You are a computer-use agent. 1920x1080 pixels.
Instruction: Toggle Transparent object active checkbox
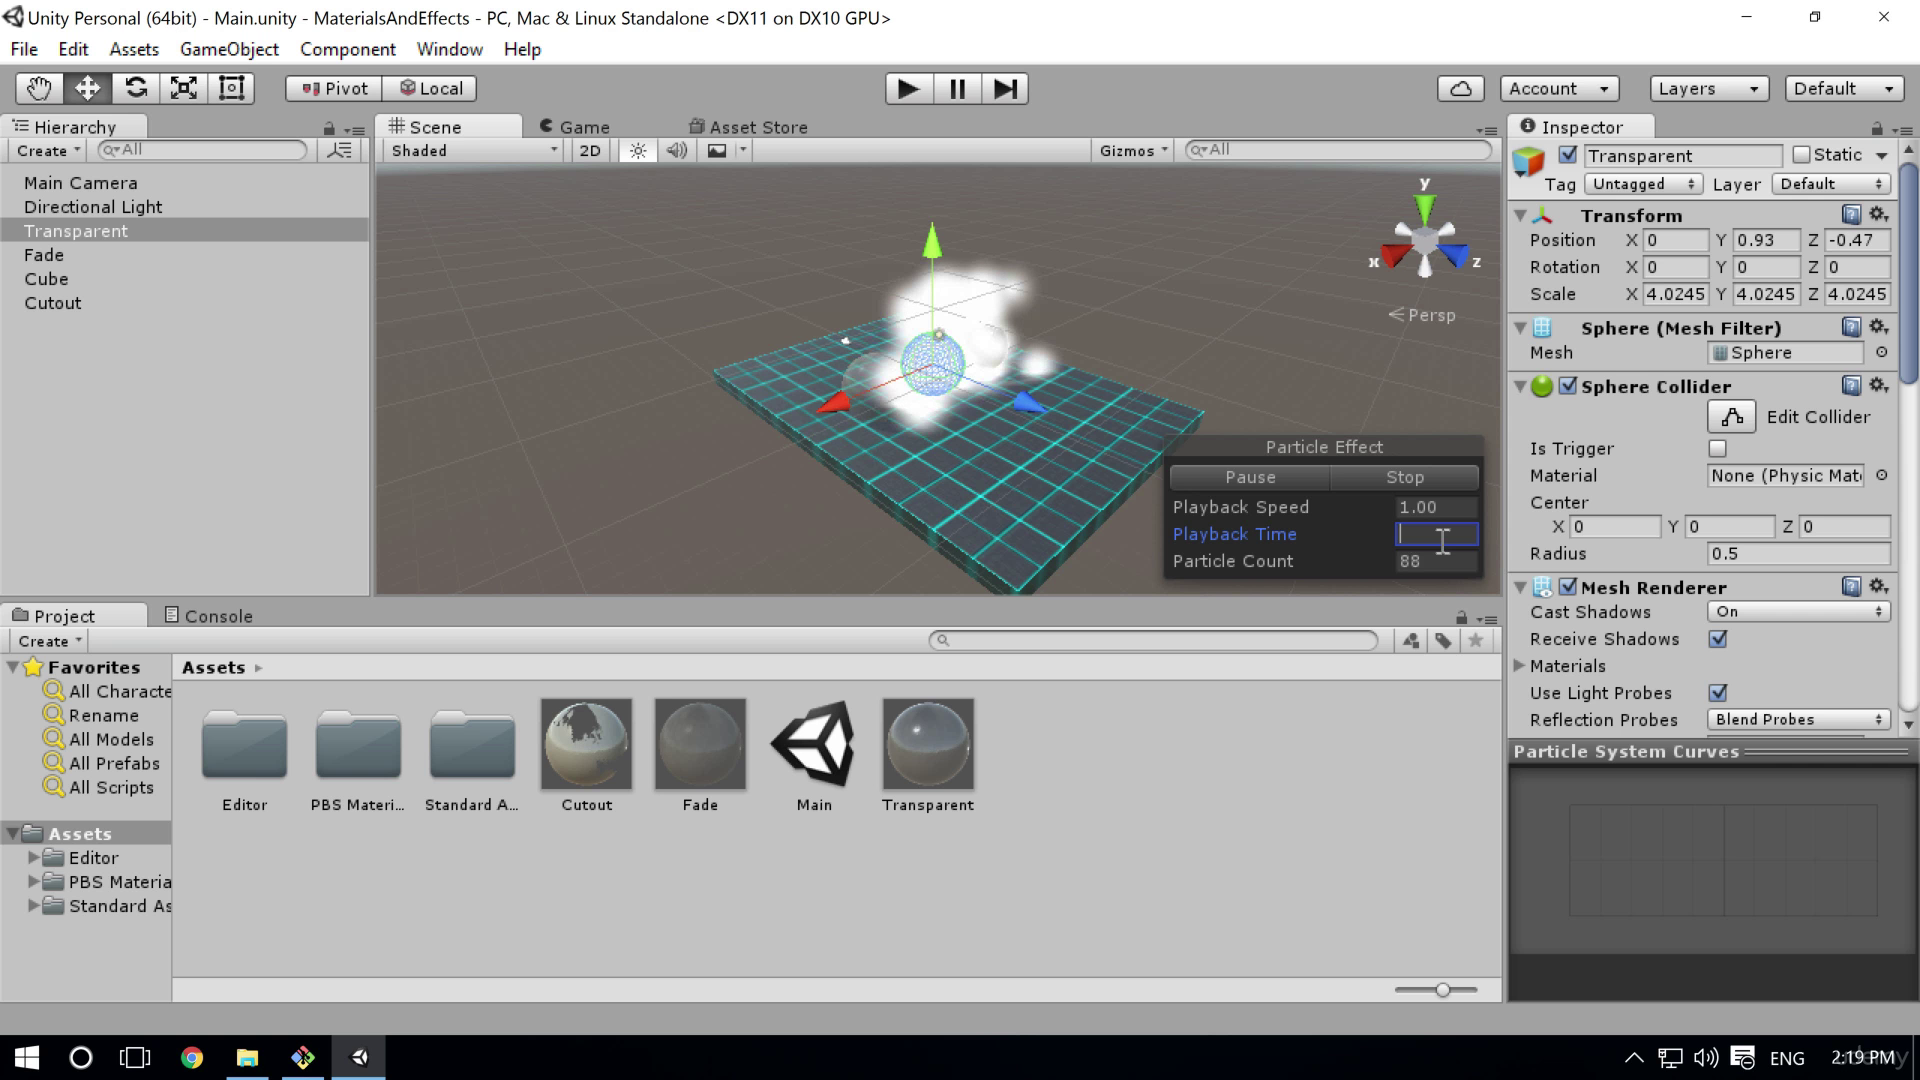tap(1567, 155)
